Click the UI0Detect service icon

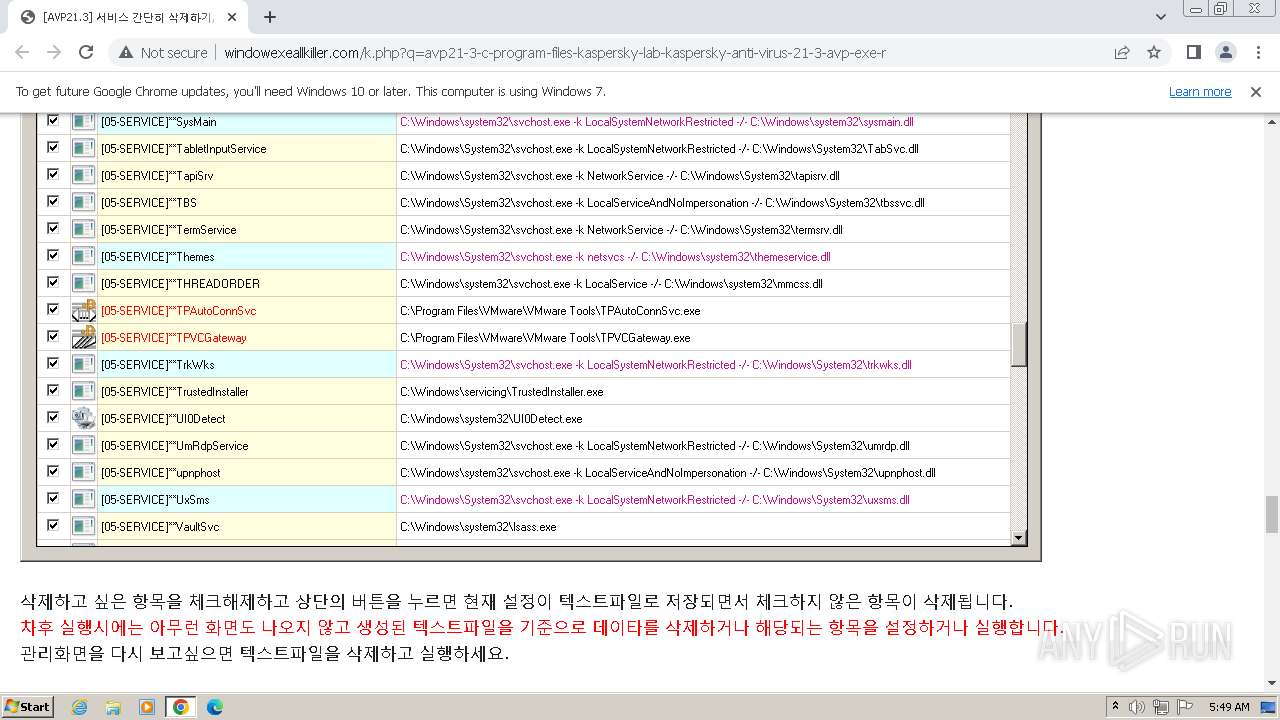tap(83, 418)
